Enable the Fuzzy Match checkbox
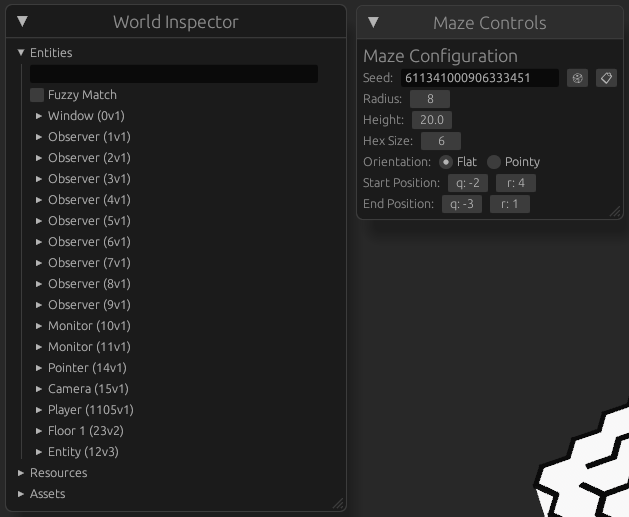This screenshot has height=517, width=629. [37, 95]
